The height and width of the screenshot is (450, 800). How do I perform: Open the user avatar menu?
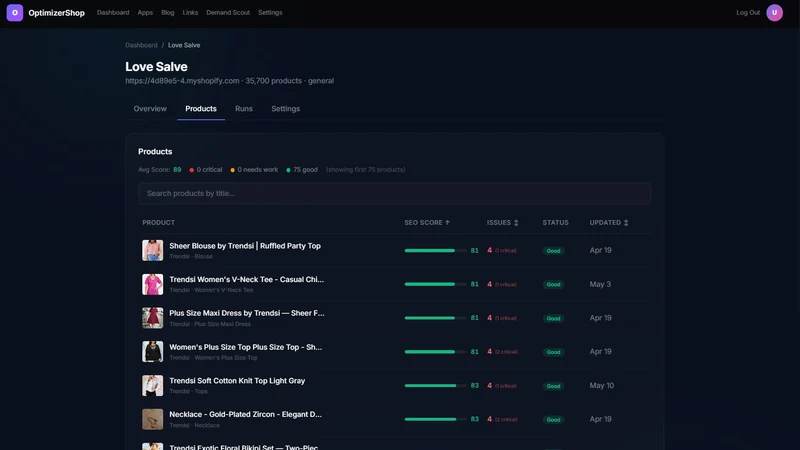(x=774, y=13)
